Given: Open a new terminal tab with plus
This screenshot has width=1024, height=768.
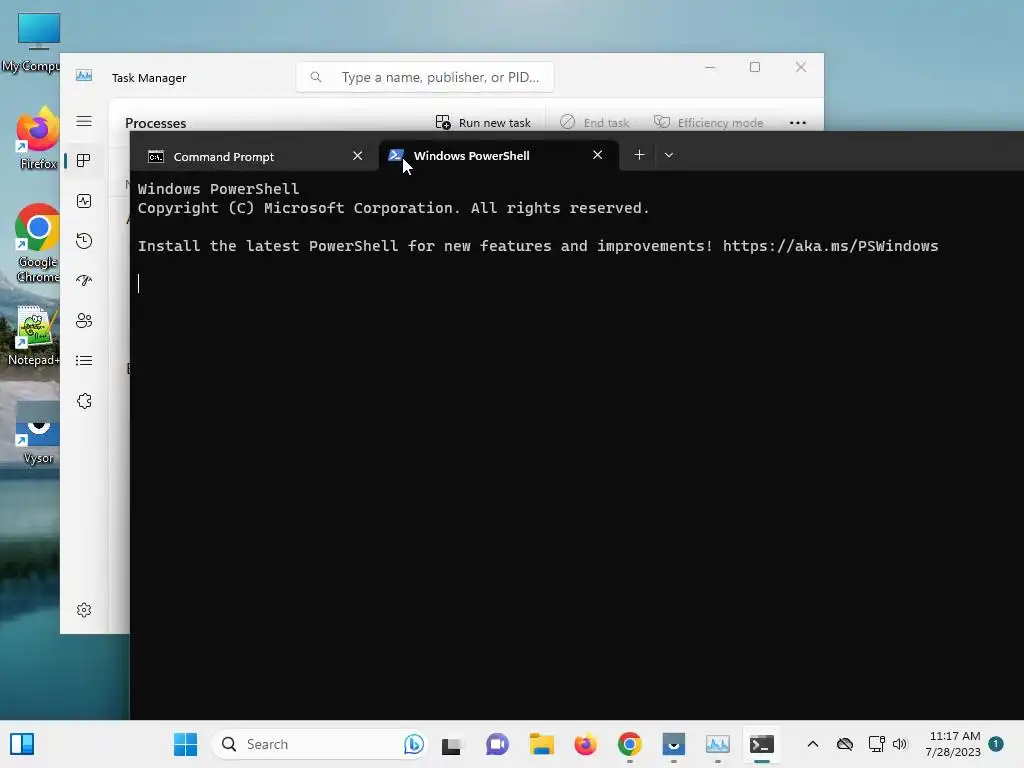Looking at the screenshot, I should click(x=639, y=155).
